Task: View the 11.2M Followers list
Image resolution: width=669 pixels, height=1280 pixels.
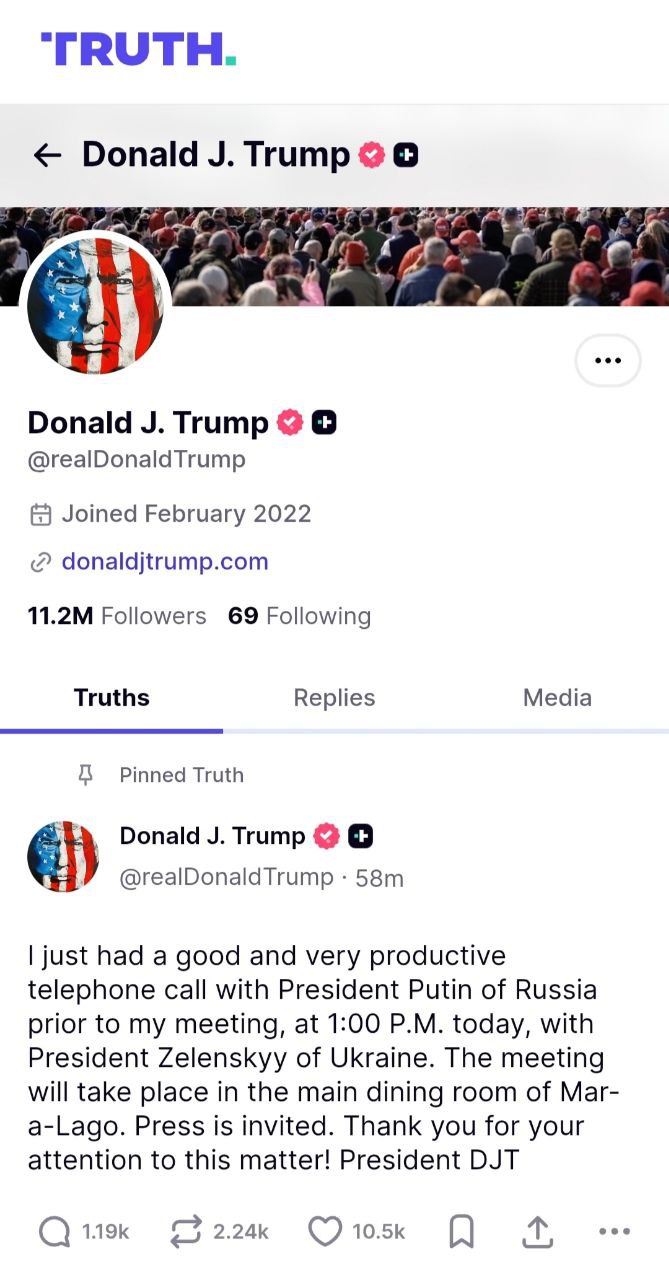Action: (x=116, y=616)
